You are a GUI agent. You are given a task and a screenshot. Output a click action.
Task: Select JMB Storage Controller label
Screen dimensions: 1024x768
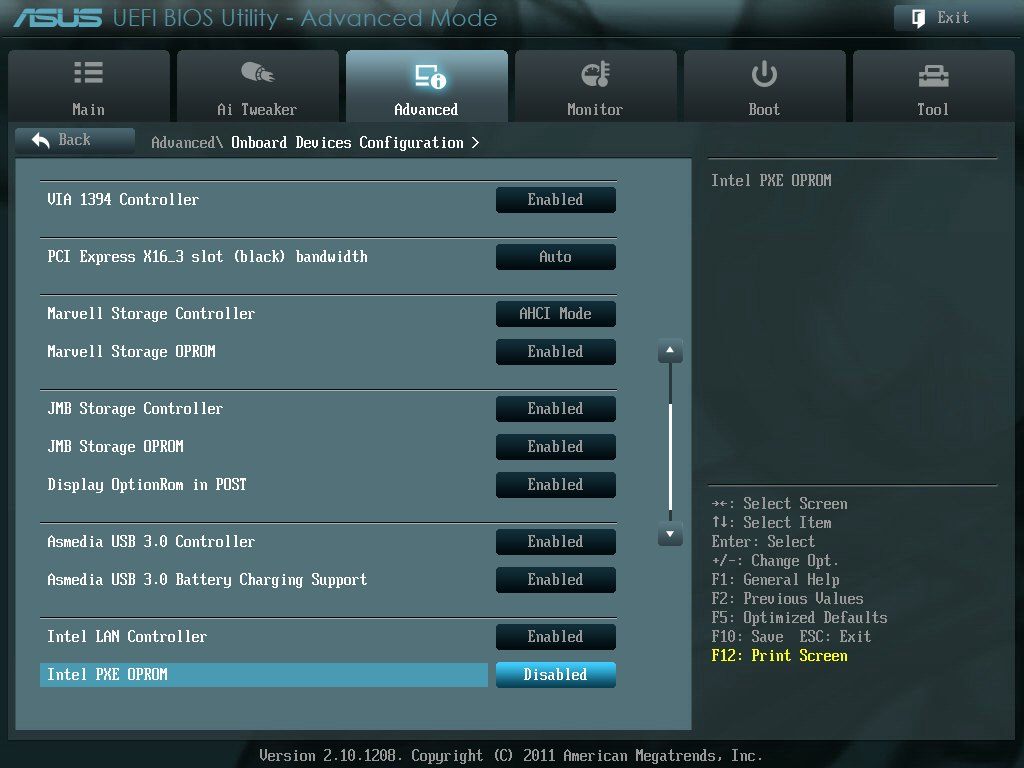click(135, 409)
